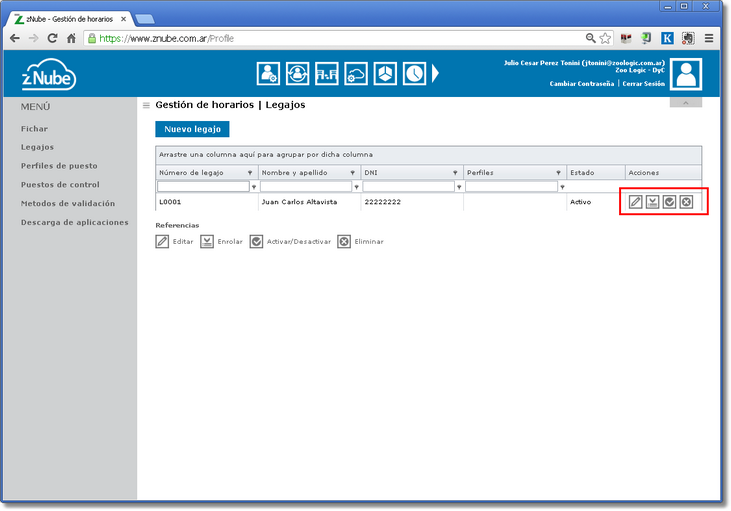Select Puestos de control from the menu
731x511 pixels.
click(x=60, y=185)
